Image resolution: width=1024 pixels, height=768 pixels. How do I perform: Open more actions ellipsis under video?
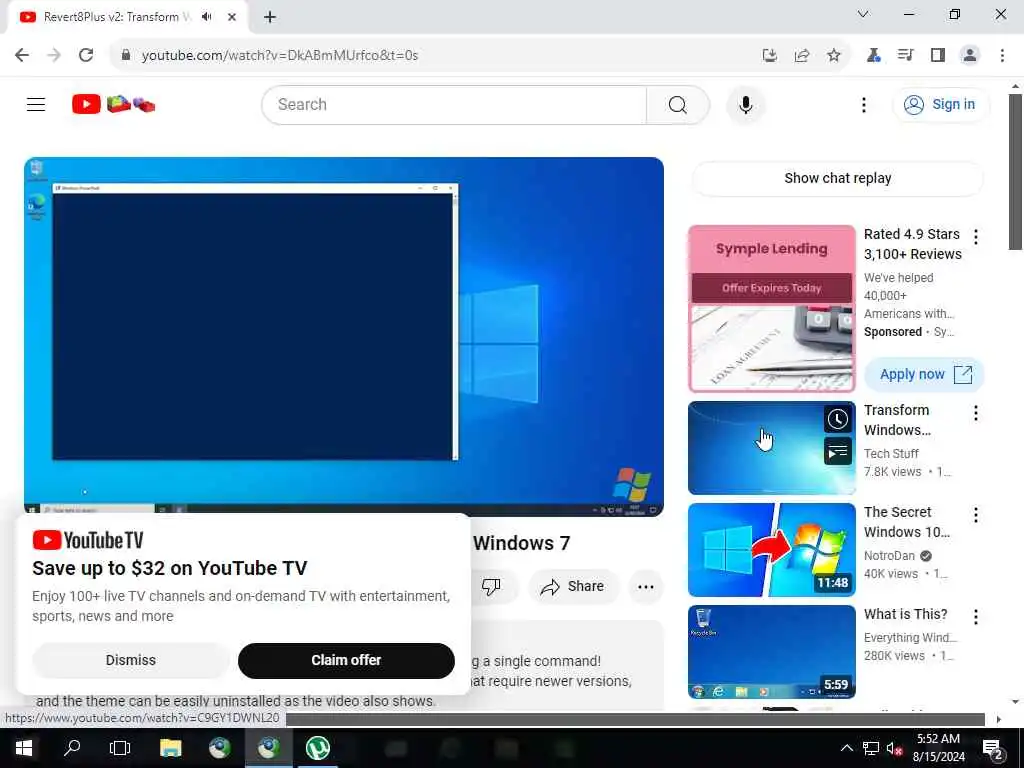point(645,586)
